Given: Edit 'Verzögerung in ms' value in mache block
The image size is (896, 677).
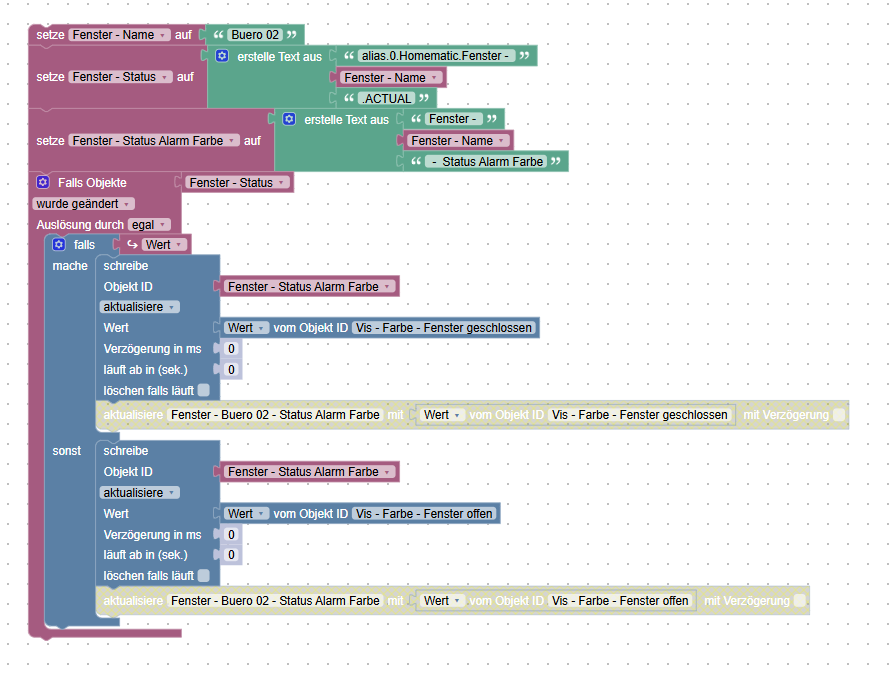Looking at the screenshot, I should [x=231, y=348].
